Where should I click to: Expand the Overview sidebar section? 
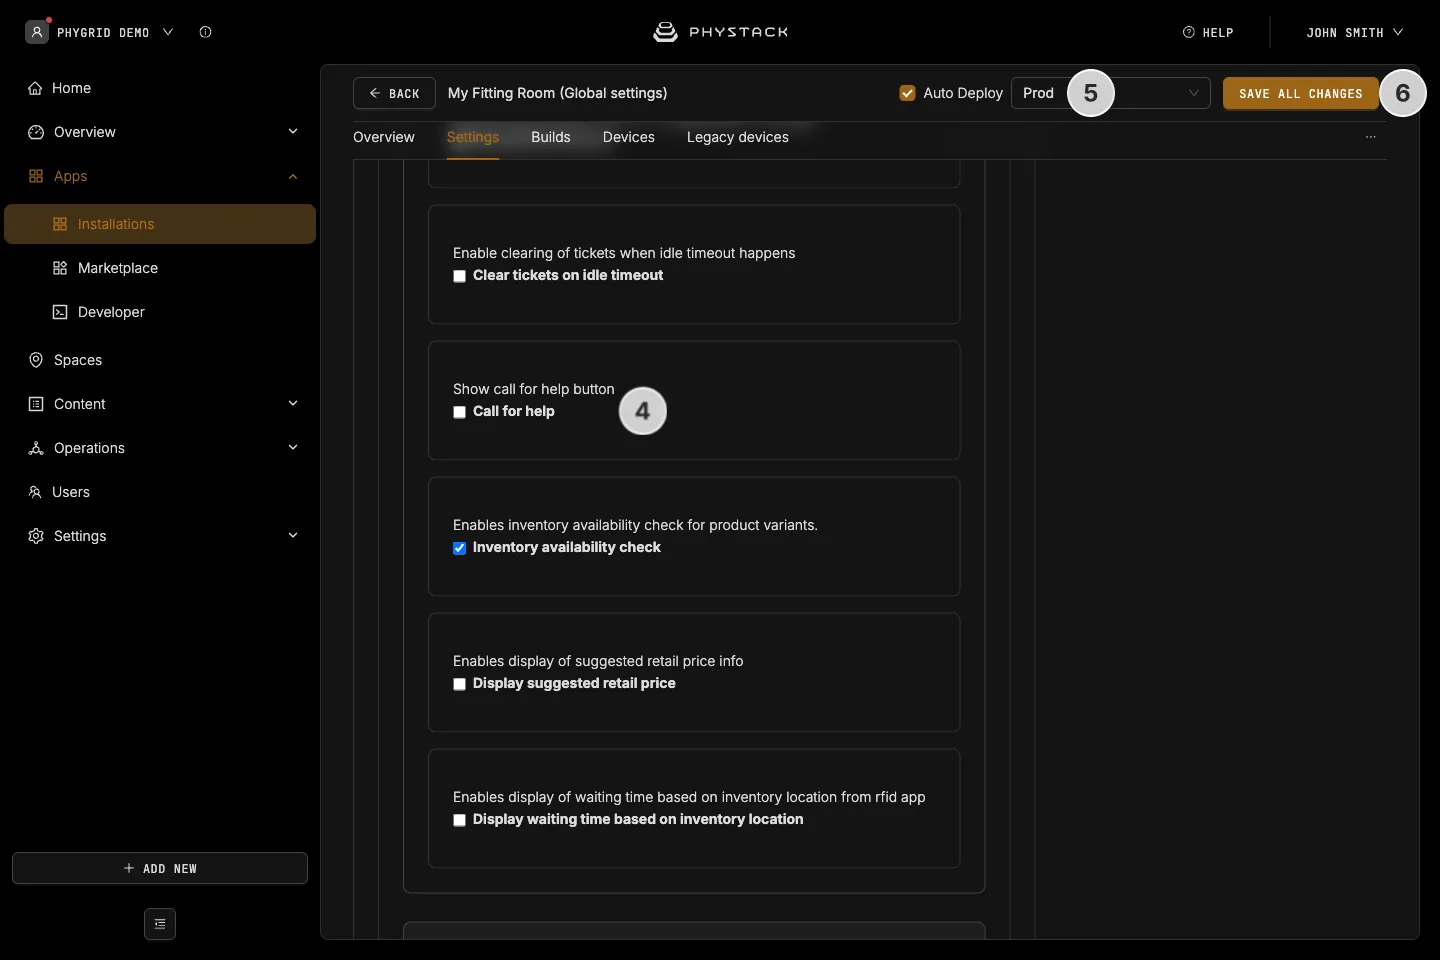[x=293, y=132]
